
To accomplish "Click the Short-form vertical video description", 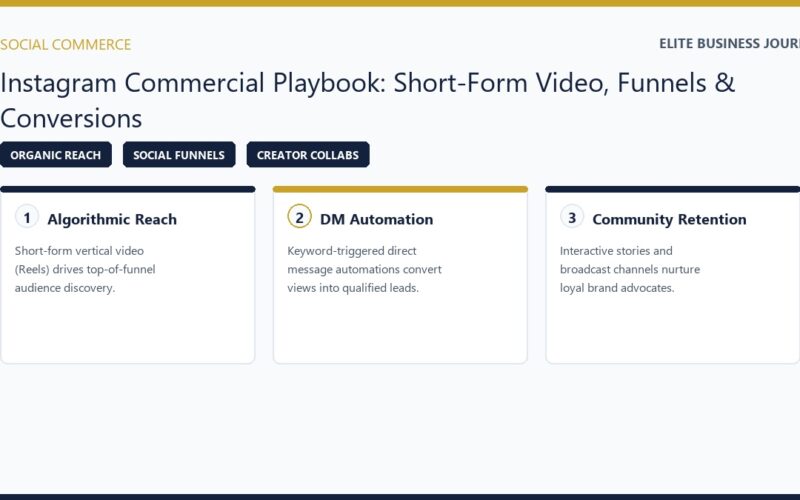I will pos(85,269).
